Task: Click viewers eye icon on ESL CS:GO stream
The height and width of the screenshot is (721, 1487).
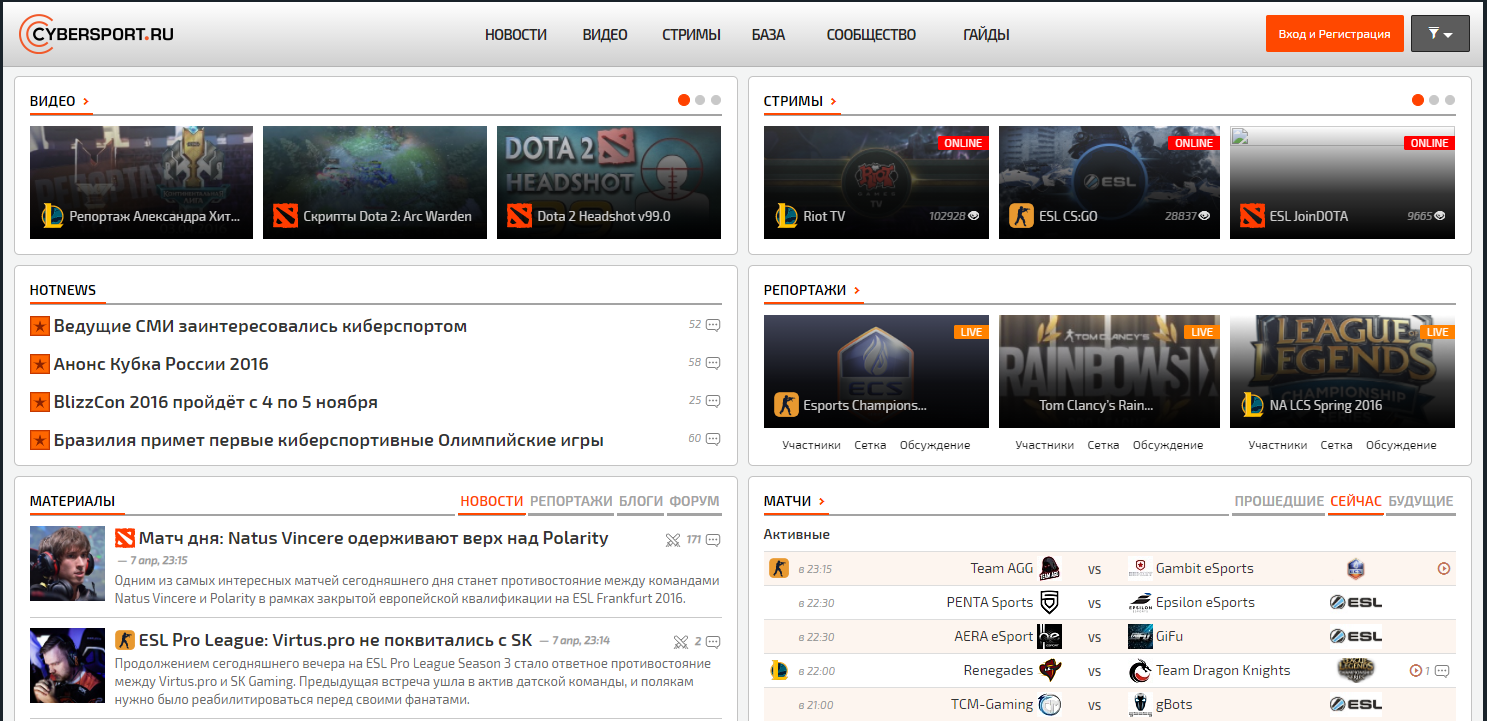Action: point(1205,216)
